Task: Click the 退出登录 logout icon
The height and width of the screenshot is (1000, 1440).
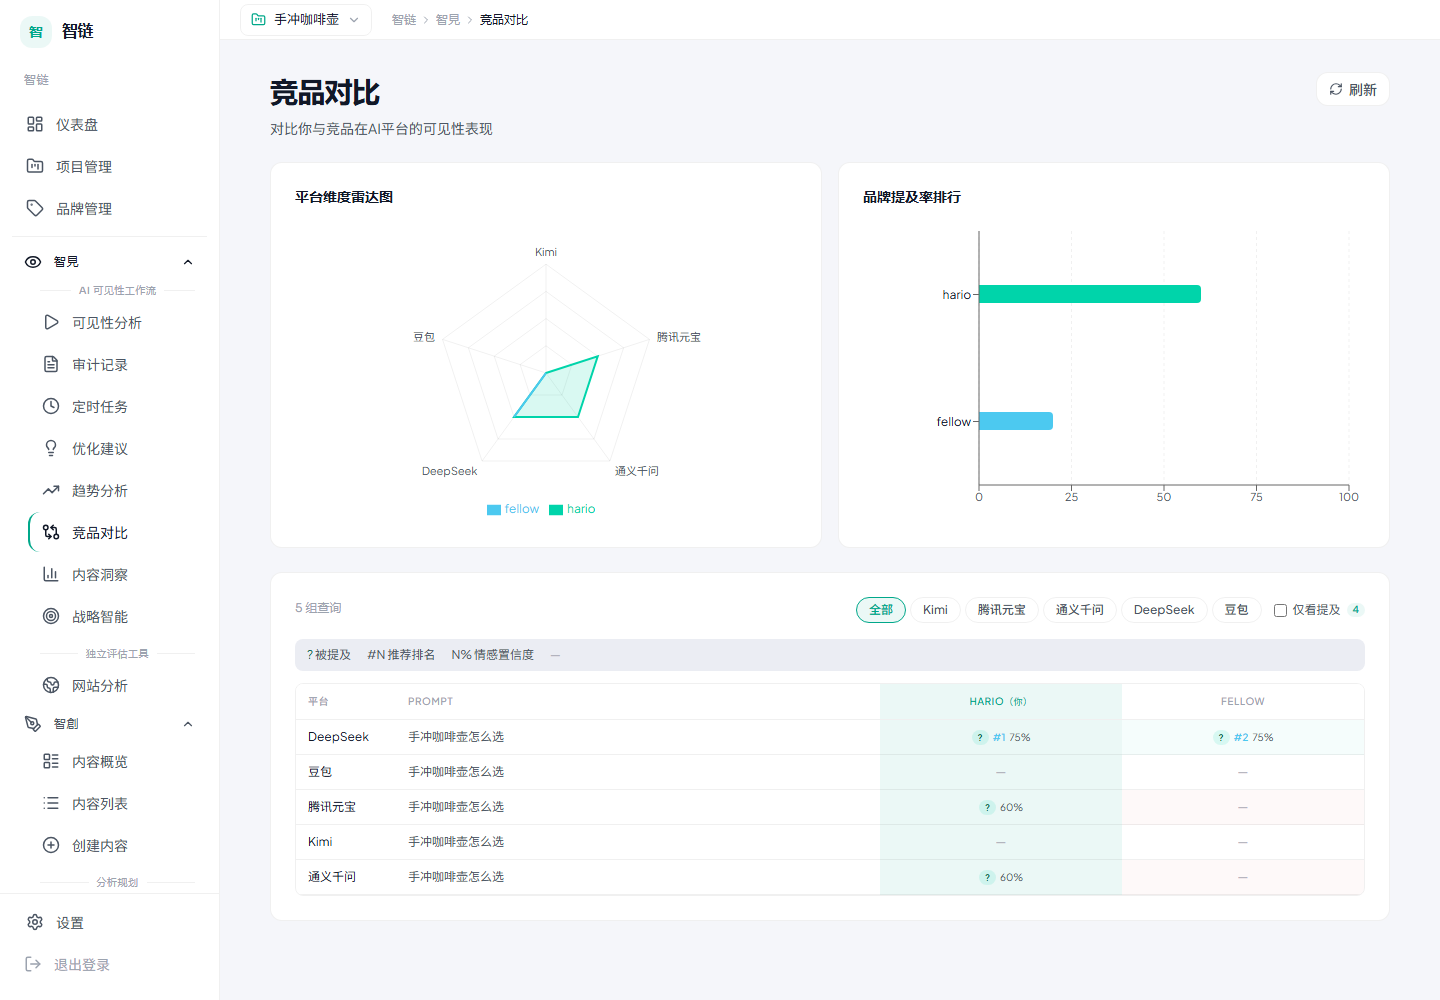Action: [33, 964]
